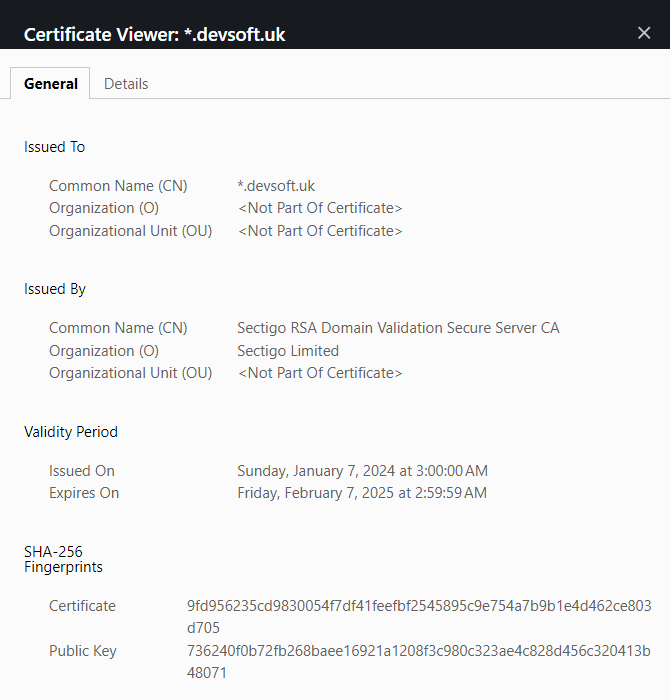Click Issued To organizational unit value
Image resolution: width=670 pixels, height=700 pixels.
click(320, 231)
